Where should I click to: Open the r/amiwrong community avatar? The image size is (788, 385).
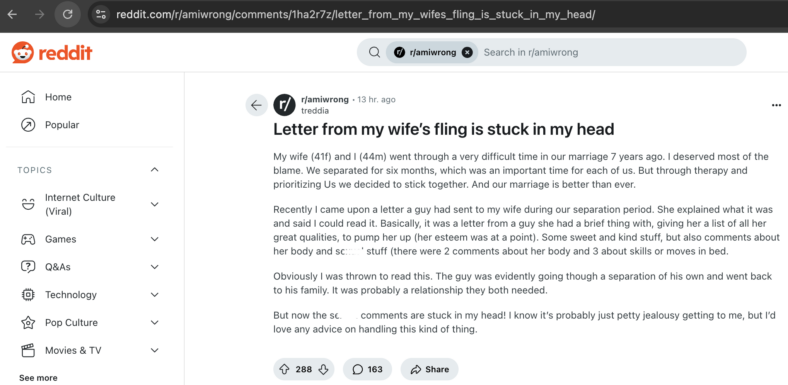(x=284, y=105)
